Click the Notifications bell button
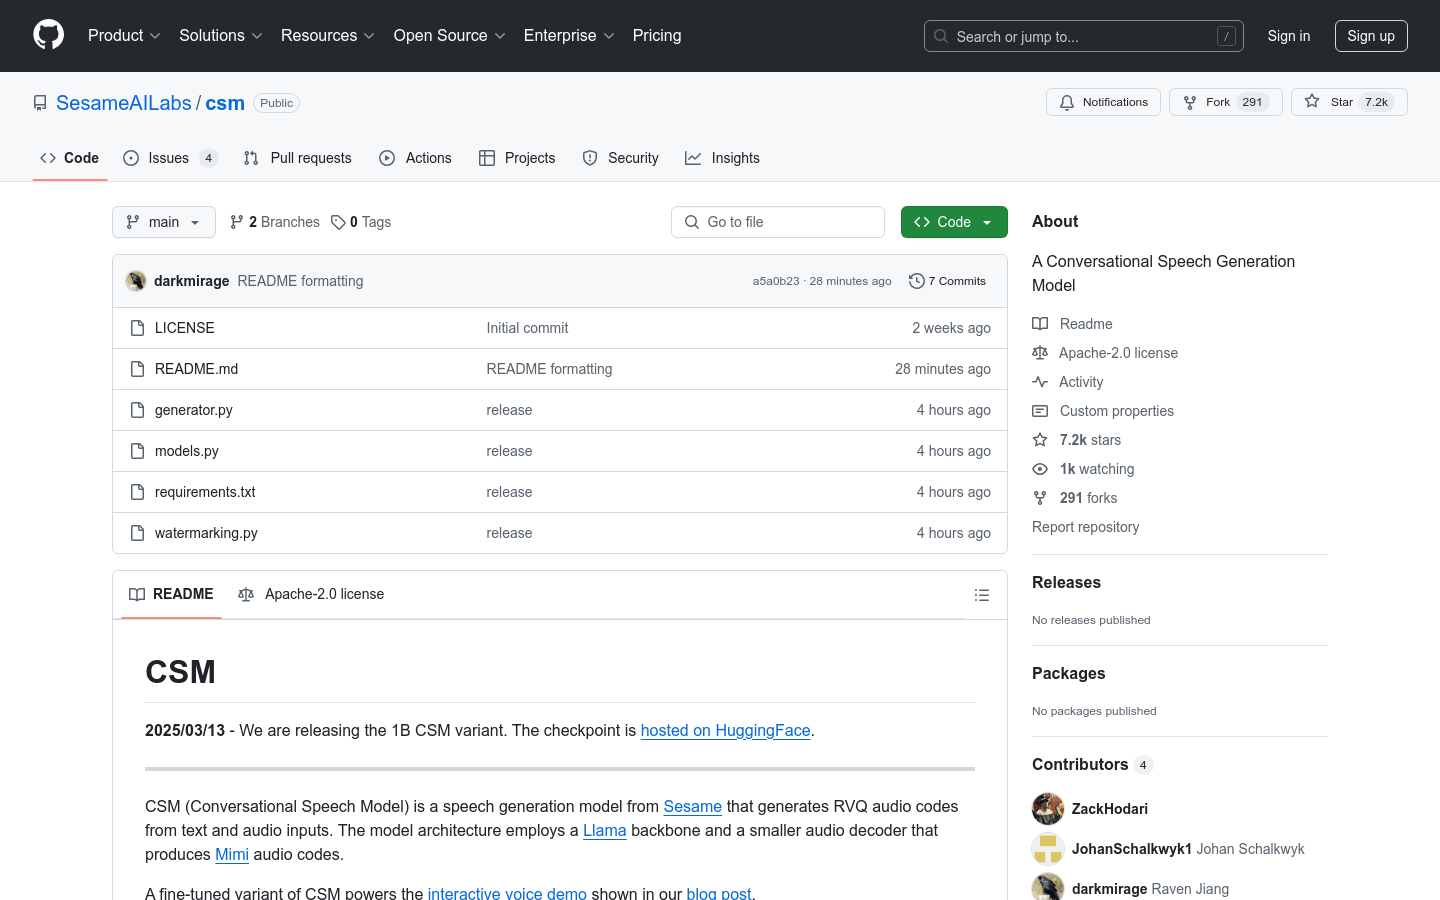The width and height of the screenshot is (1440, 900). point(1103,102)
